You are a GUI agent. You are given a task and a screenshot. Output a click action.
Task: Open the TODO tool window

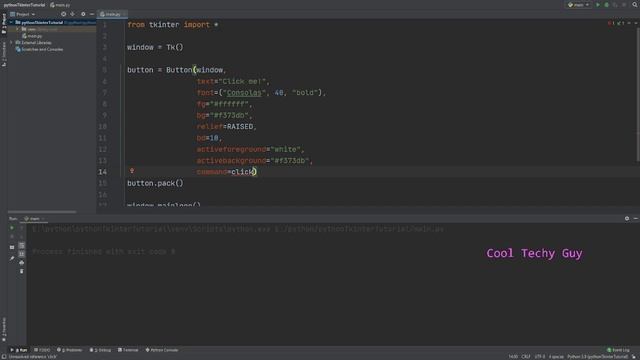[x=42, y=350]
